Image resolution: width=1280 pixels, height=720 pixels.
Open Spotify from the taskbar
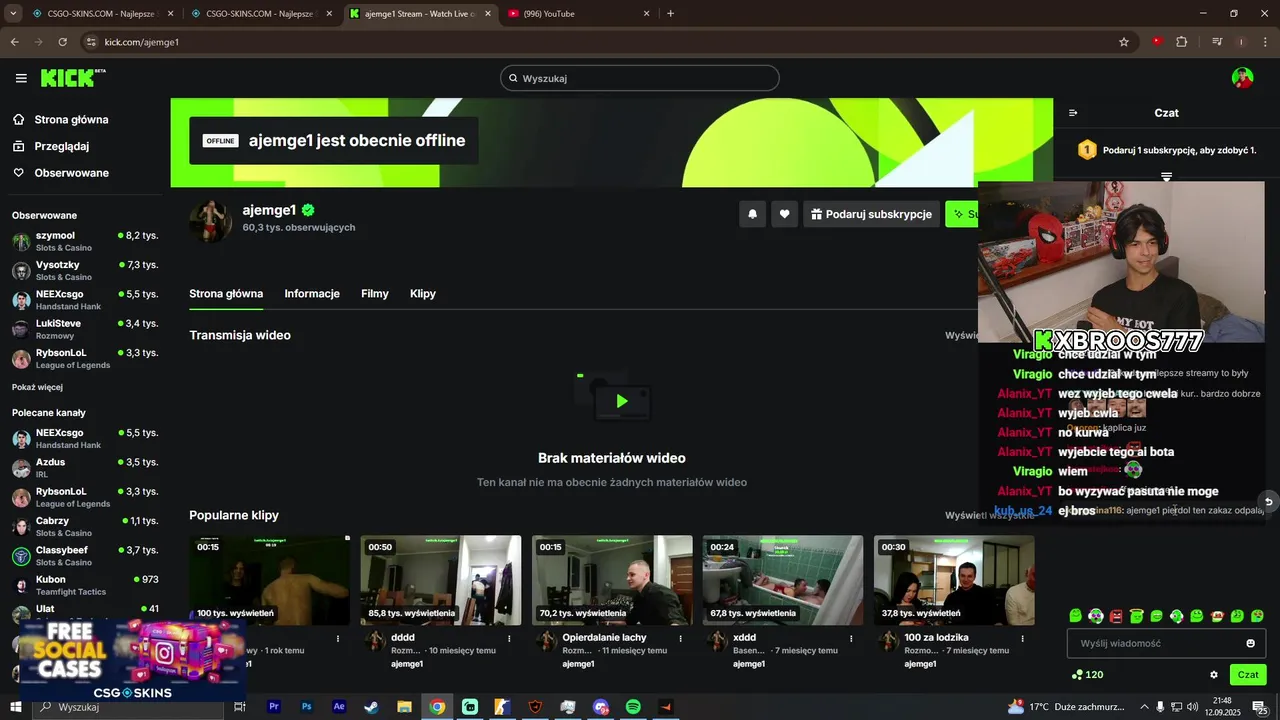(633, 707)
